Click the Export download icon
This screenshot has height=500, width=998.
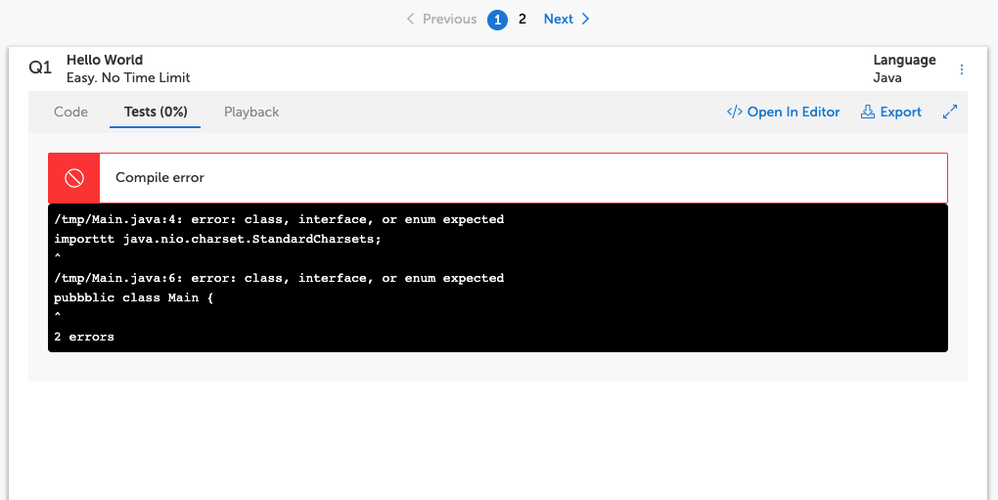(x=867, y=112)
